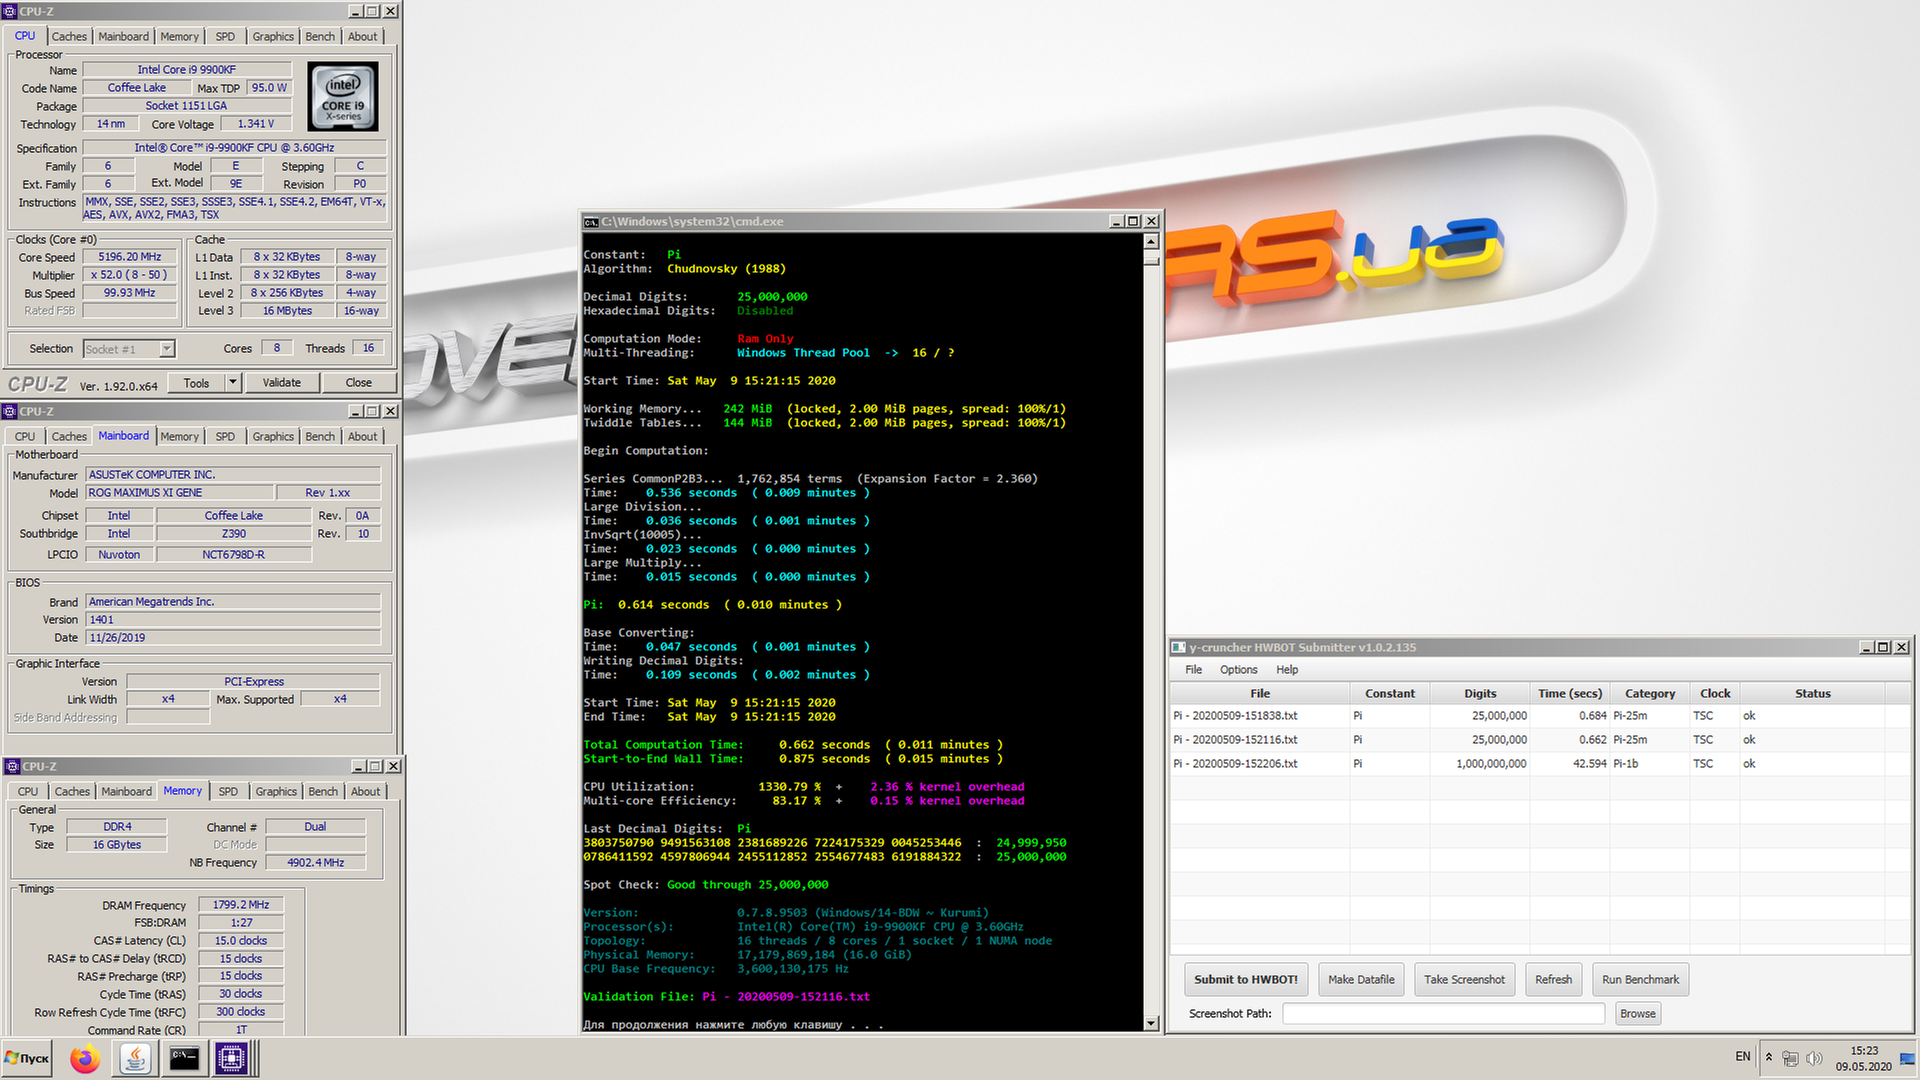1920x1080 pixels.
Task: Click Validate in the top CPU-Z window
Action: 281,382
